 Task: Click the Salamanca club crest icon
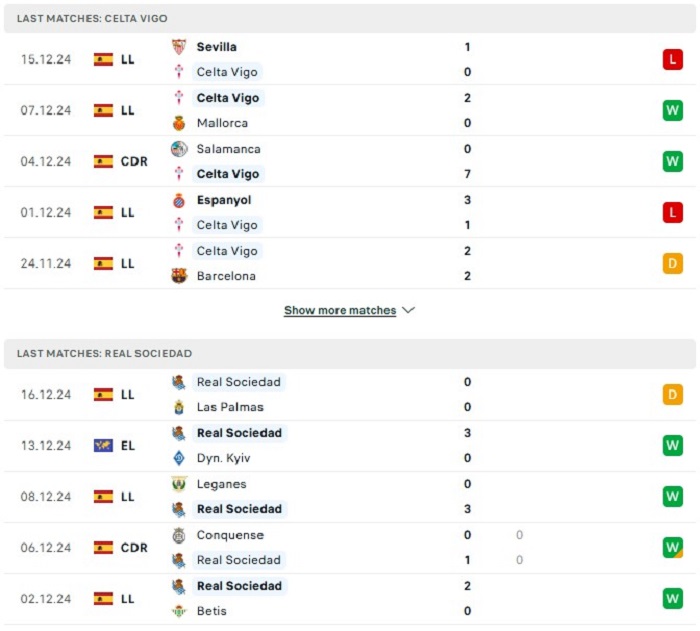(x=179, y=149)
